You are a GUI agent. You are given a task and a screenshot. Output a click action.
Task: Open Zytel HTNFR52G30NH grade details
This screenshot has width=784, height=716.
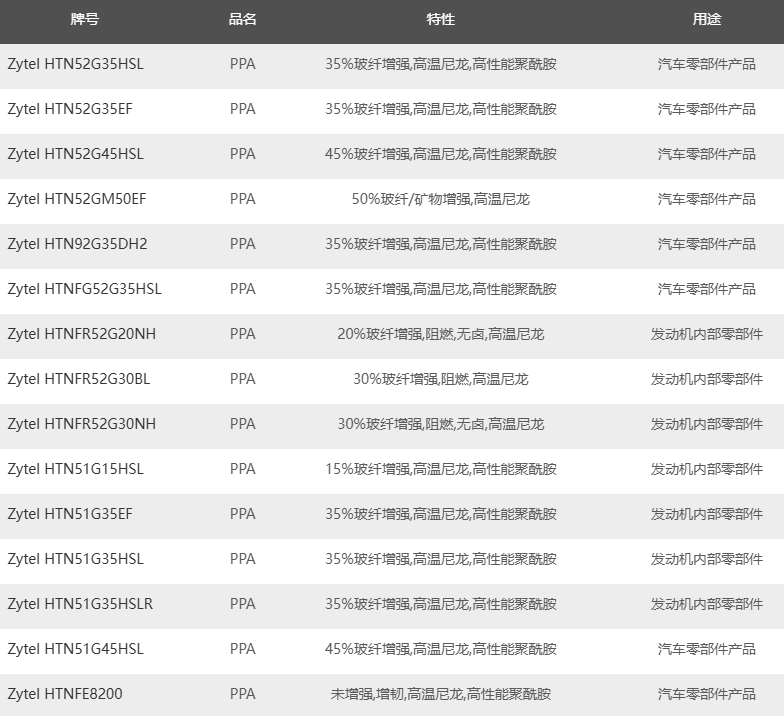click(81, 424)
